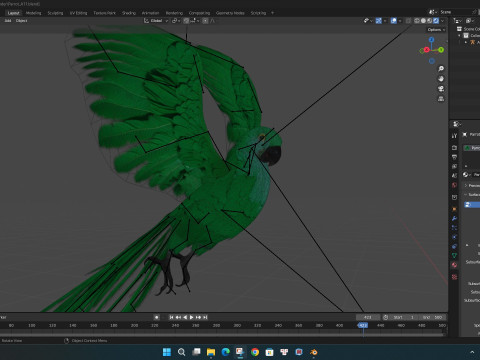The height and width of the screenshot is (360, 480).
Task: Open the Global transform orientation dropdown
Action: pos(156,21)
